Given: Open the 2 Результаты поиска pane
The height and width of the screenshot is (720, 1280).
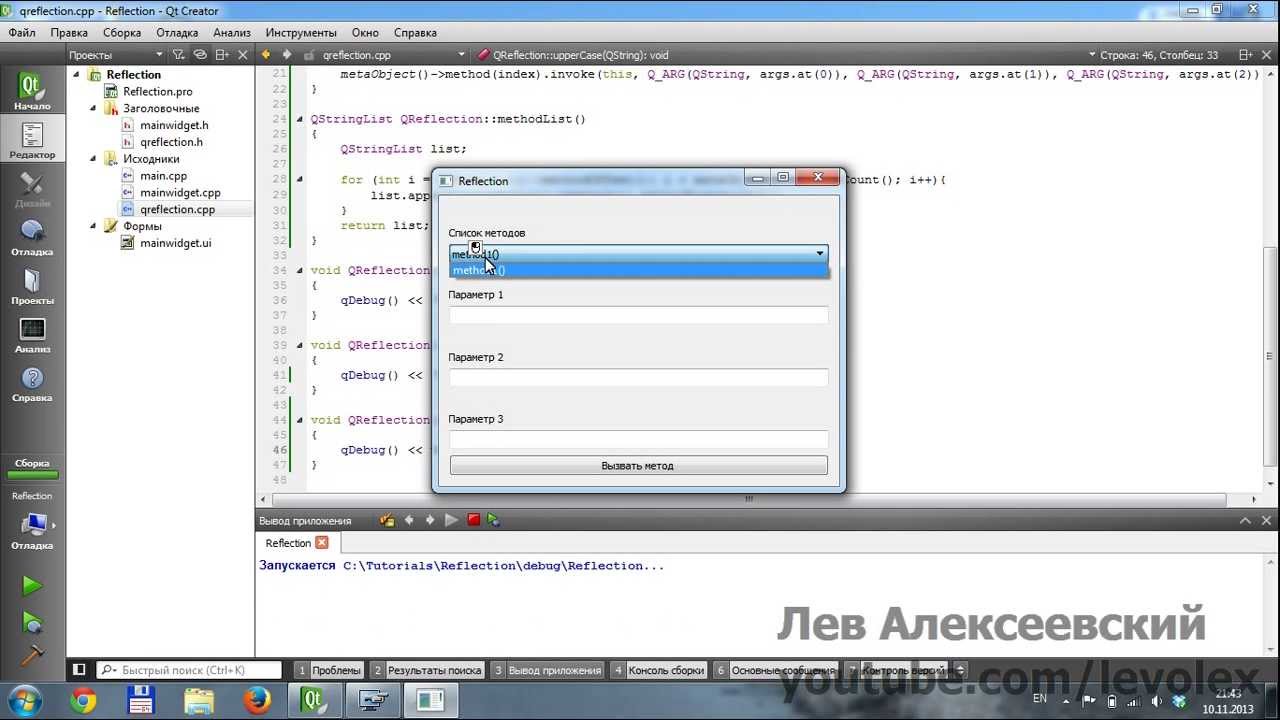Looking at the screenshot, I should click(x=427, y=670).
